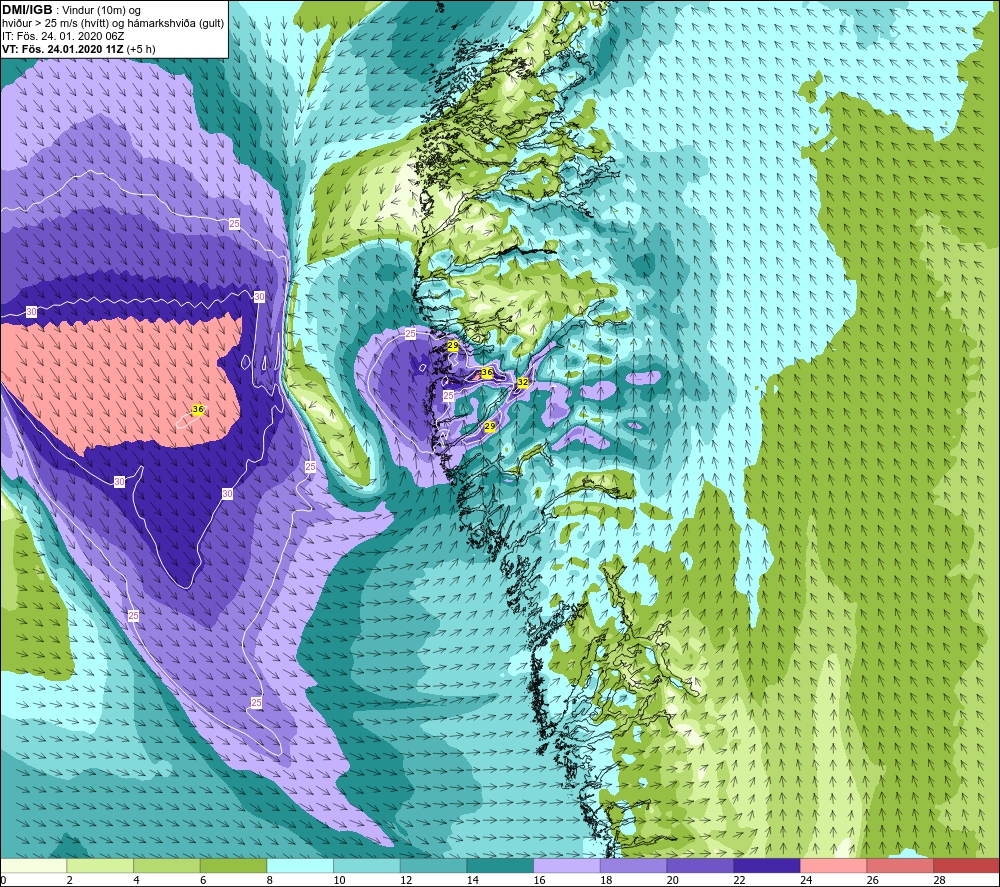Click the legend scale number 24

point(806,880)
